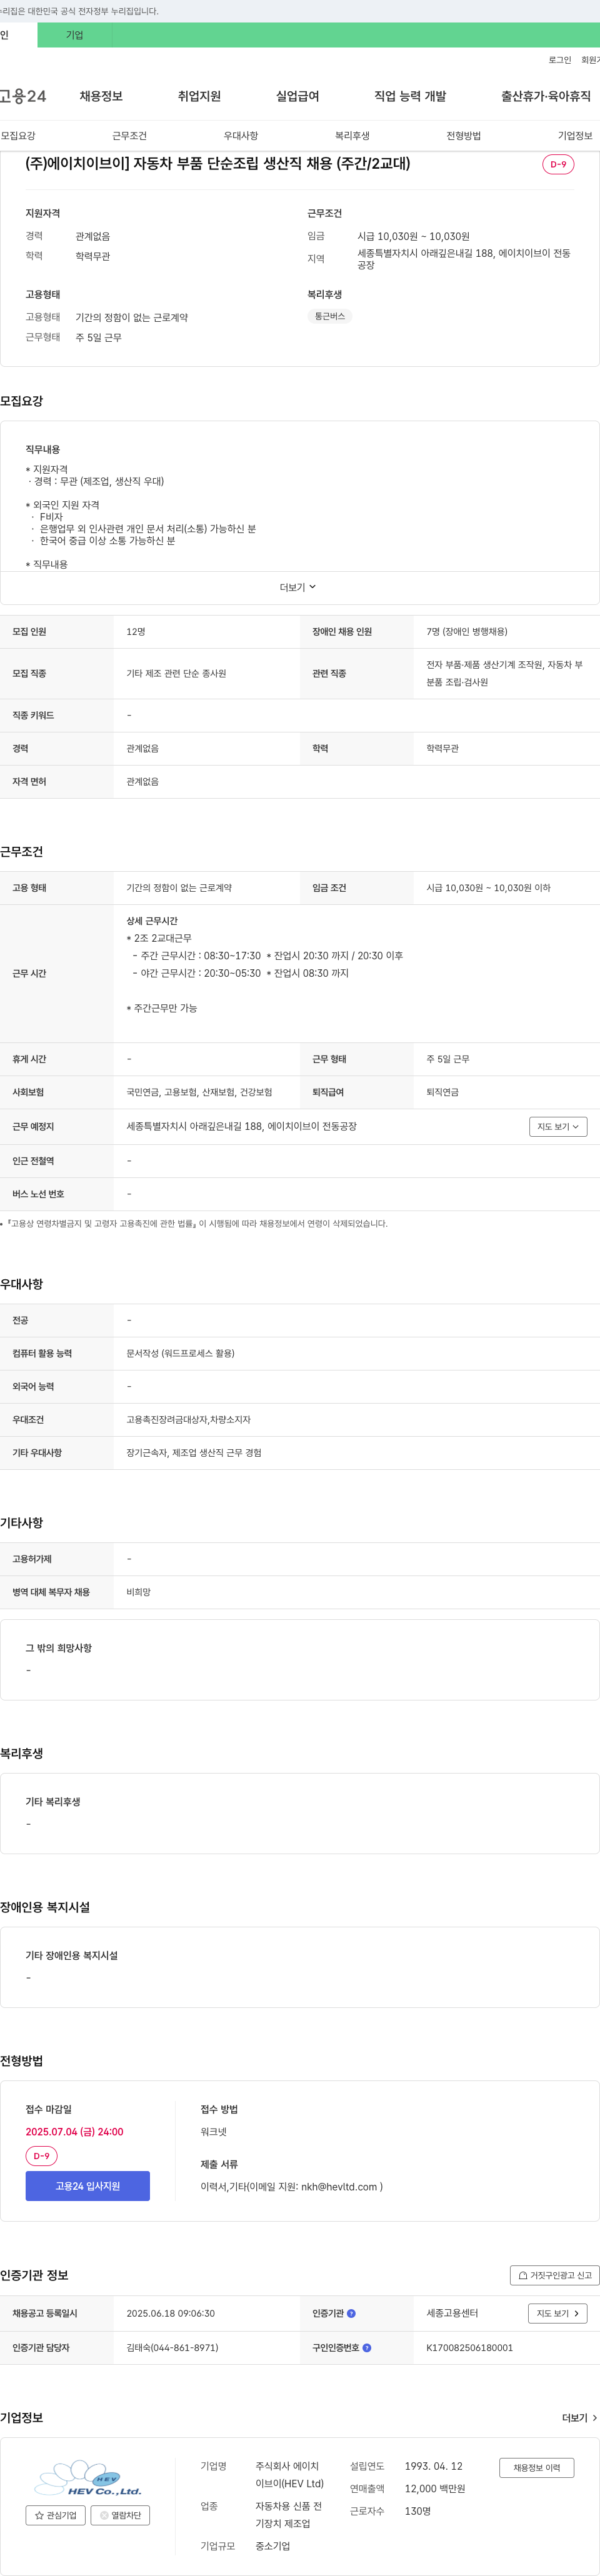This screenshot has height=2576, width=600.
Task: Click the email nkh@hevltd.com text
Action: [340, 2186]
